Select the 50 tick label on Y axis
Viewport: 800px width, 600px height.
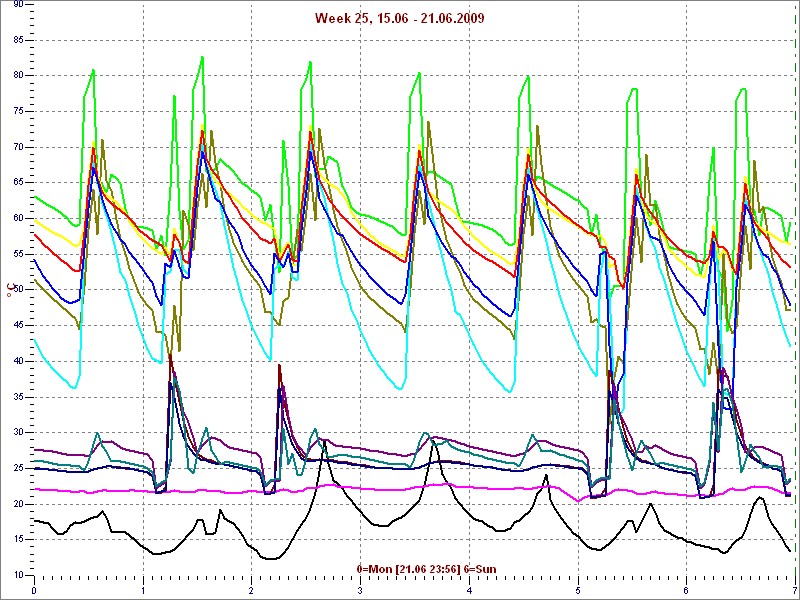click(18, 290)
